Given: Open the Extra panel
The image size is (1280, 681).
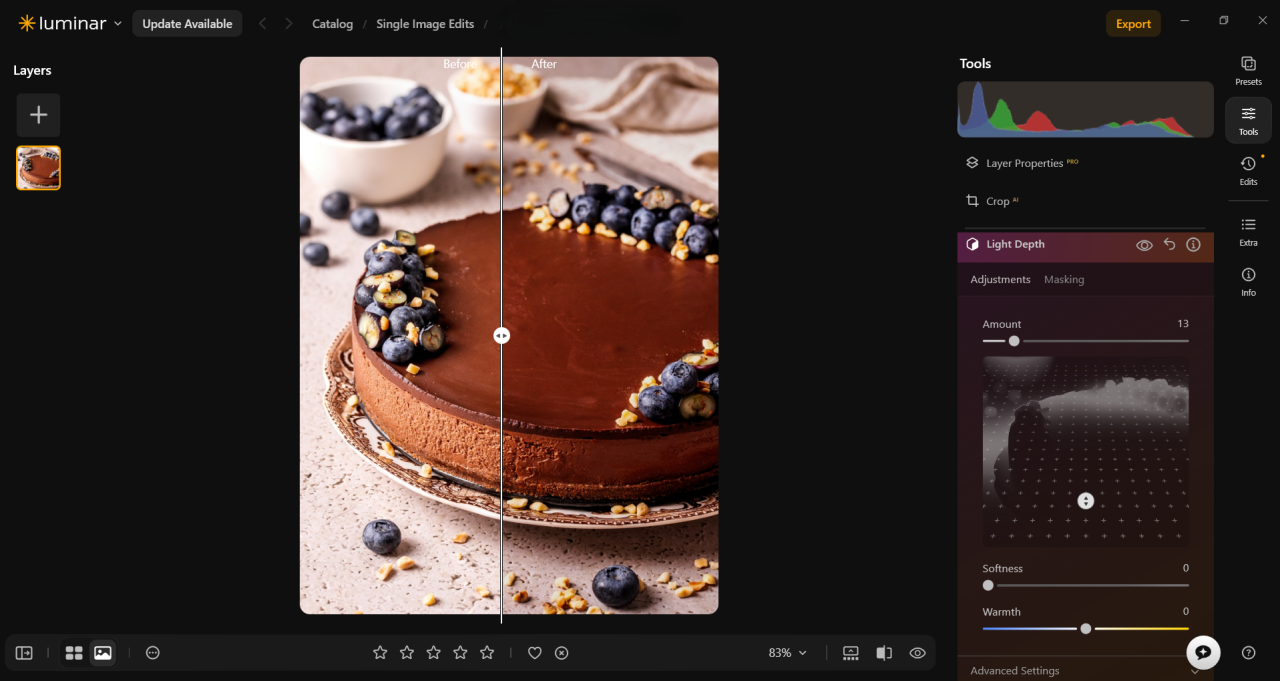Looking at the screenshot, I should (1248, 231).
